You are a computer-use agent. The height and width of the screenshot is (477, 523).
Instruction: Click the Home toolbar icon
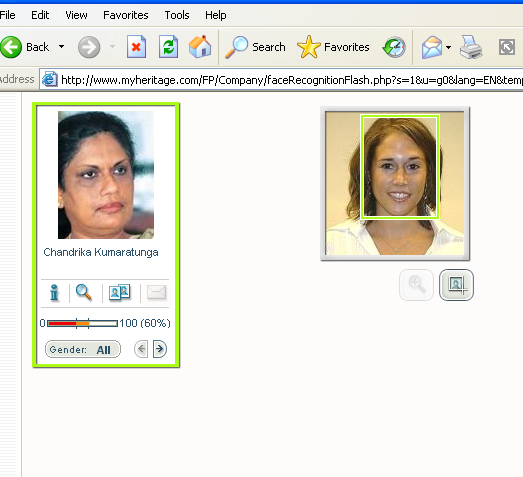[200, 47]
